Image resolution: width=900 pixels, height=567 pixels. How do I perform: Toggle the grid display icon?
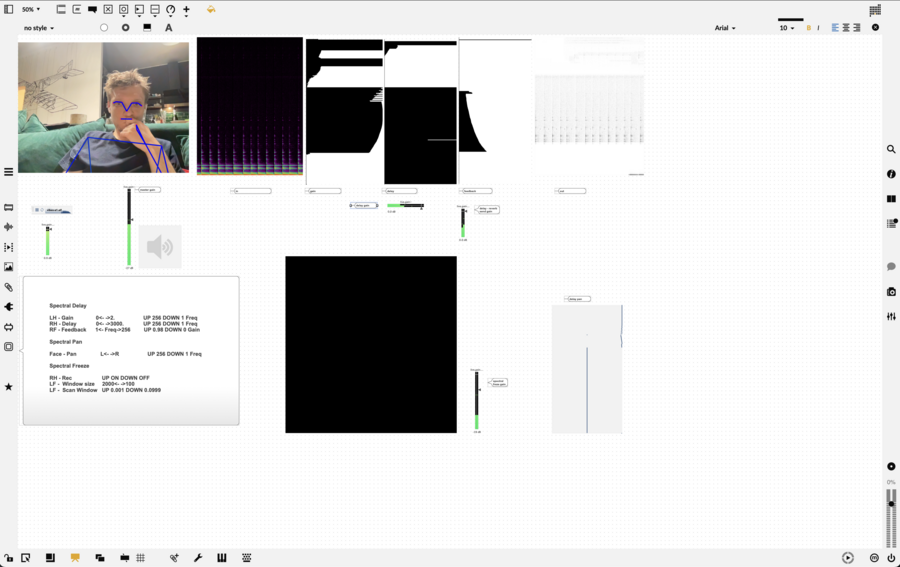coord(141,558)
